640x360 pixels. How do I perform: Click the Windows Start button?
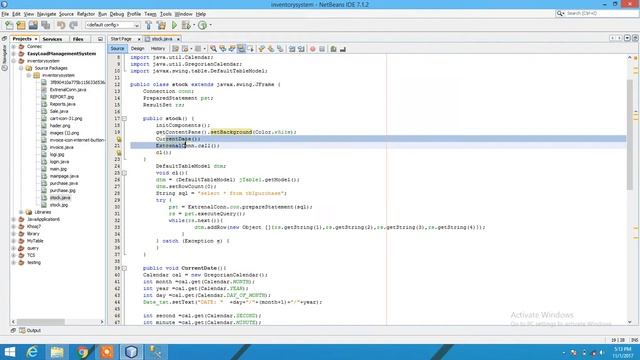click(x=9, y=352)
